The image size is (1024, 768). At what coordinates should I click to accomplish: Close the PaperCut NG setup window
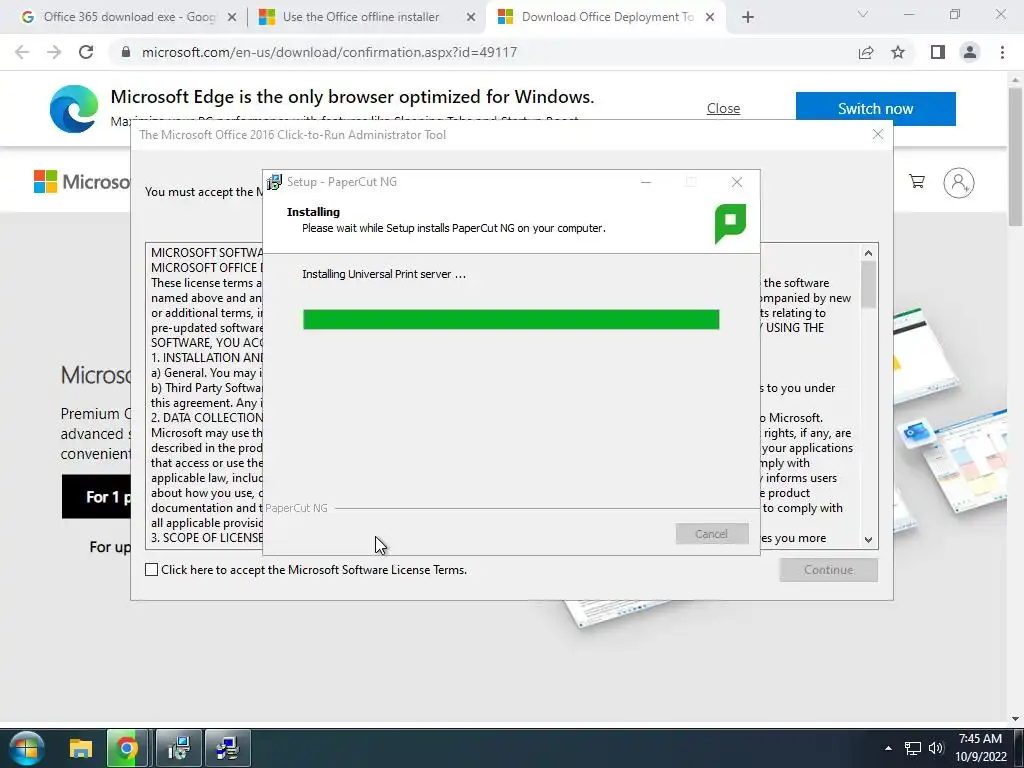[x=737, y=182]
